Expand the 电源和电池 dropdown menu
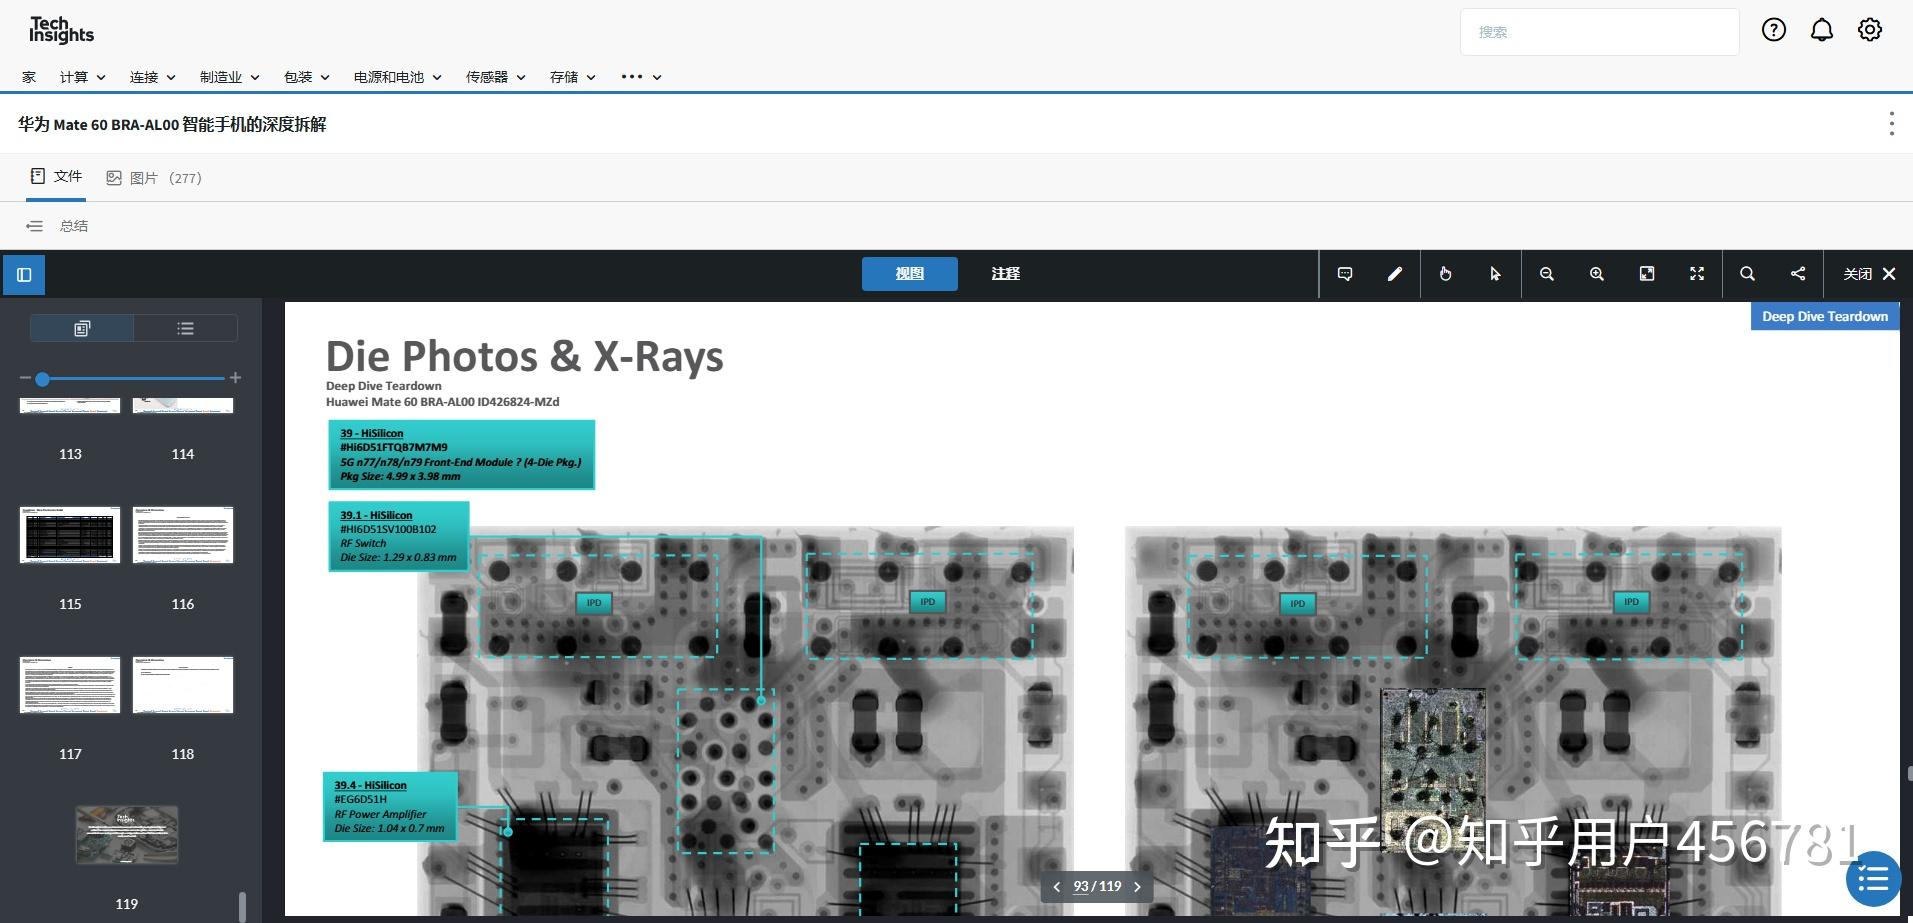This screenshot has height=923, width=1913. 398,77
